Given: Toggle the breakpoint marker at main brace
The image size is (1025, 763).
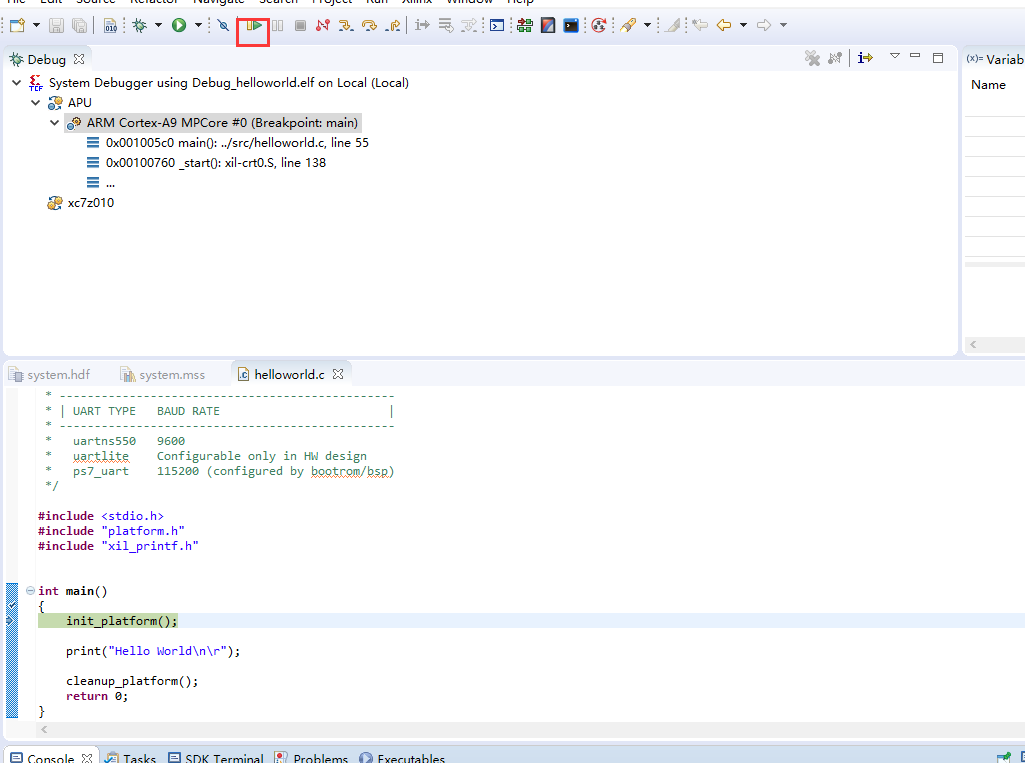Looking at the screenshot, I should tap(12, 605).
